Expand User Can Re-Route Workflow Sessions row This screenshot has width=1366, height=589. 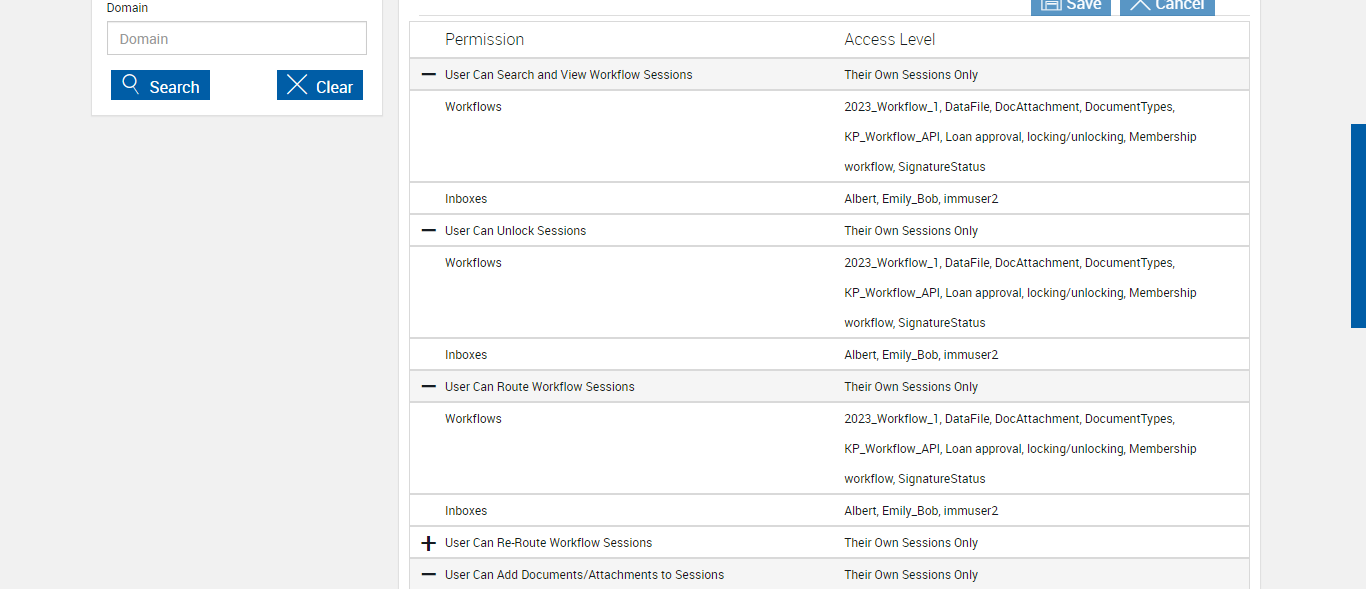(429, 543)
